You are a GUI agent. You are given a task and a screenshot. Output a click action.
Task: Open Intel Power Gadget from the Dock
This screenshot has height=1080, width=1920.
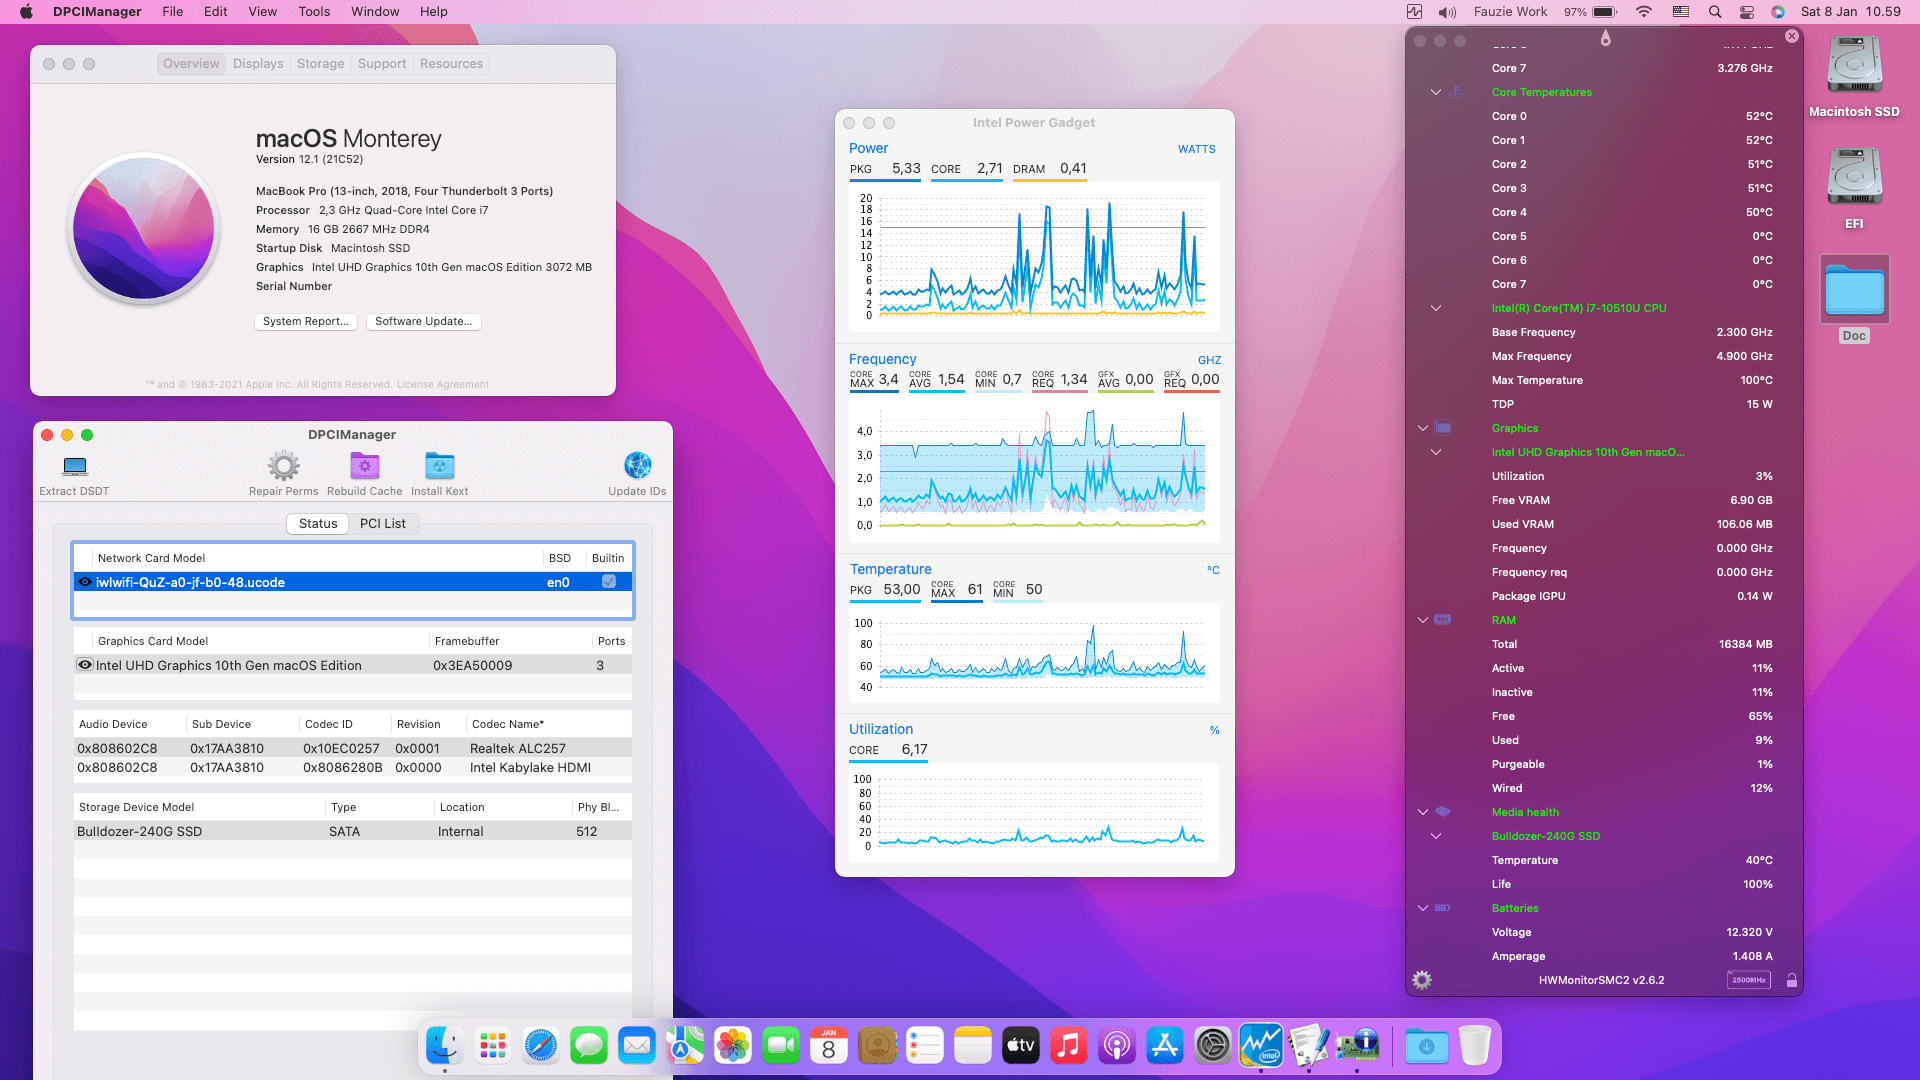coord(1261,1046)
